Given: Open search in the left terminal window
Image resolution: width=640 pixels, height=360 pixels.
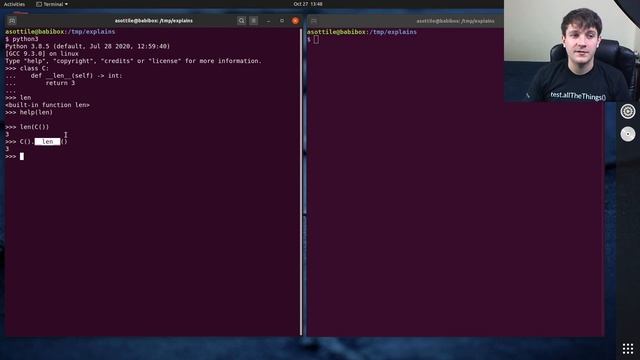Looking at the screenshot, I should click(x=242, y=20).
